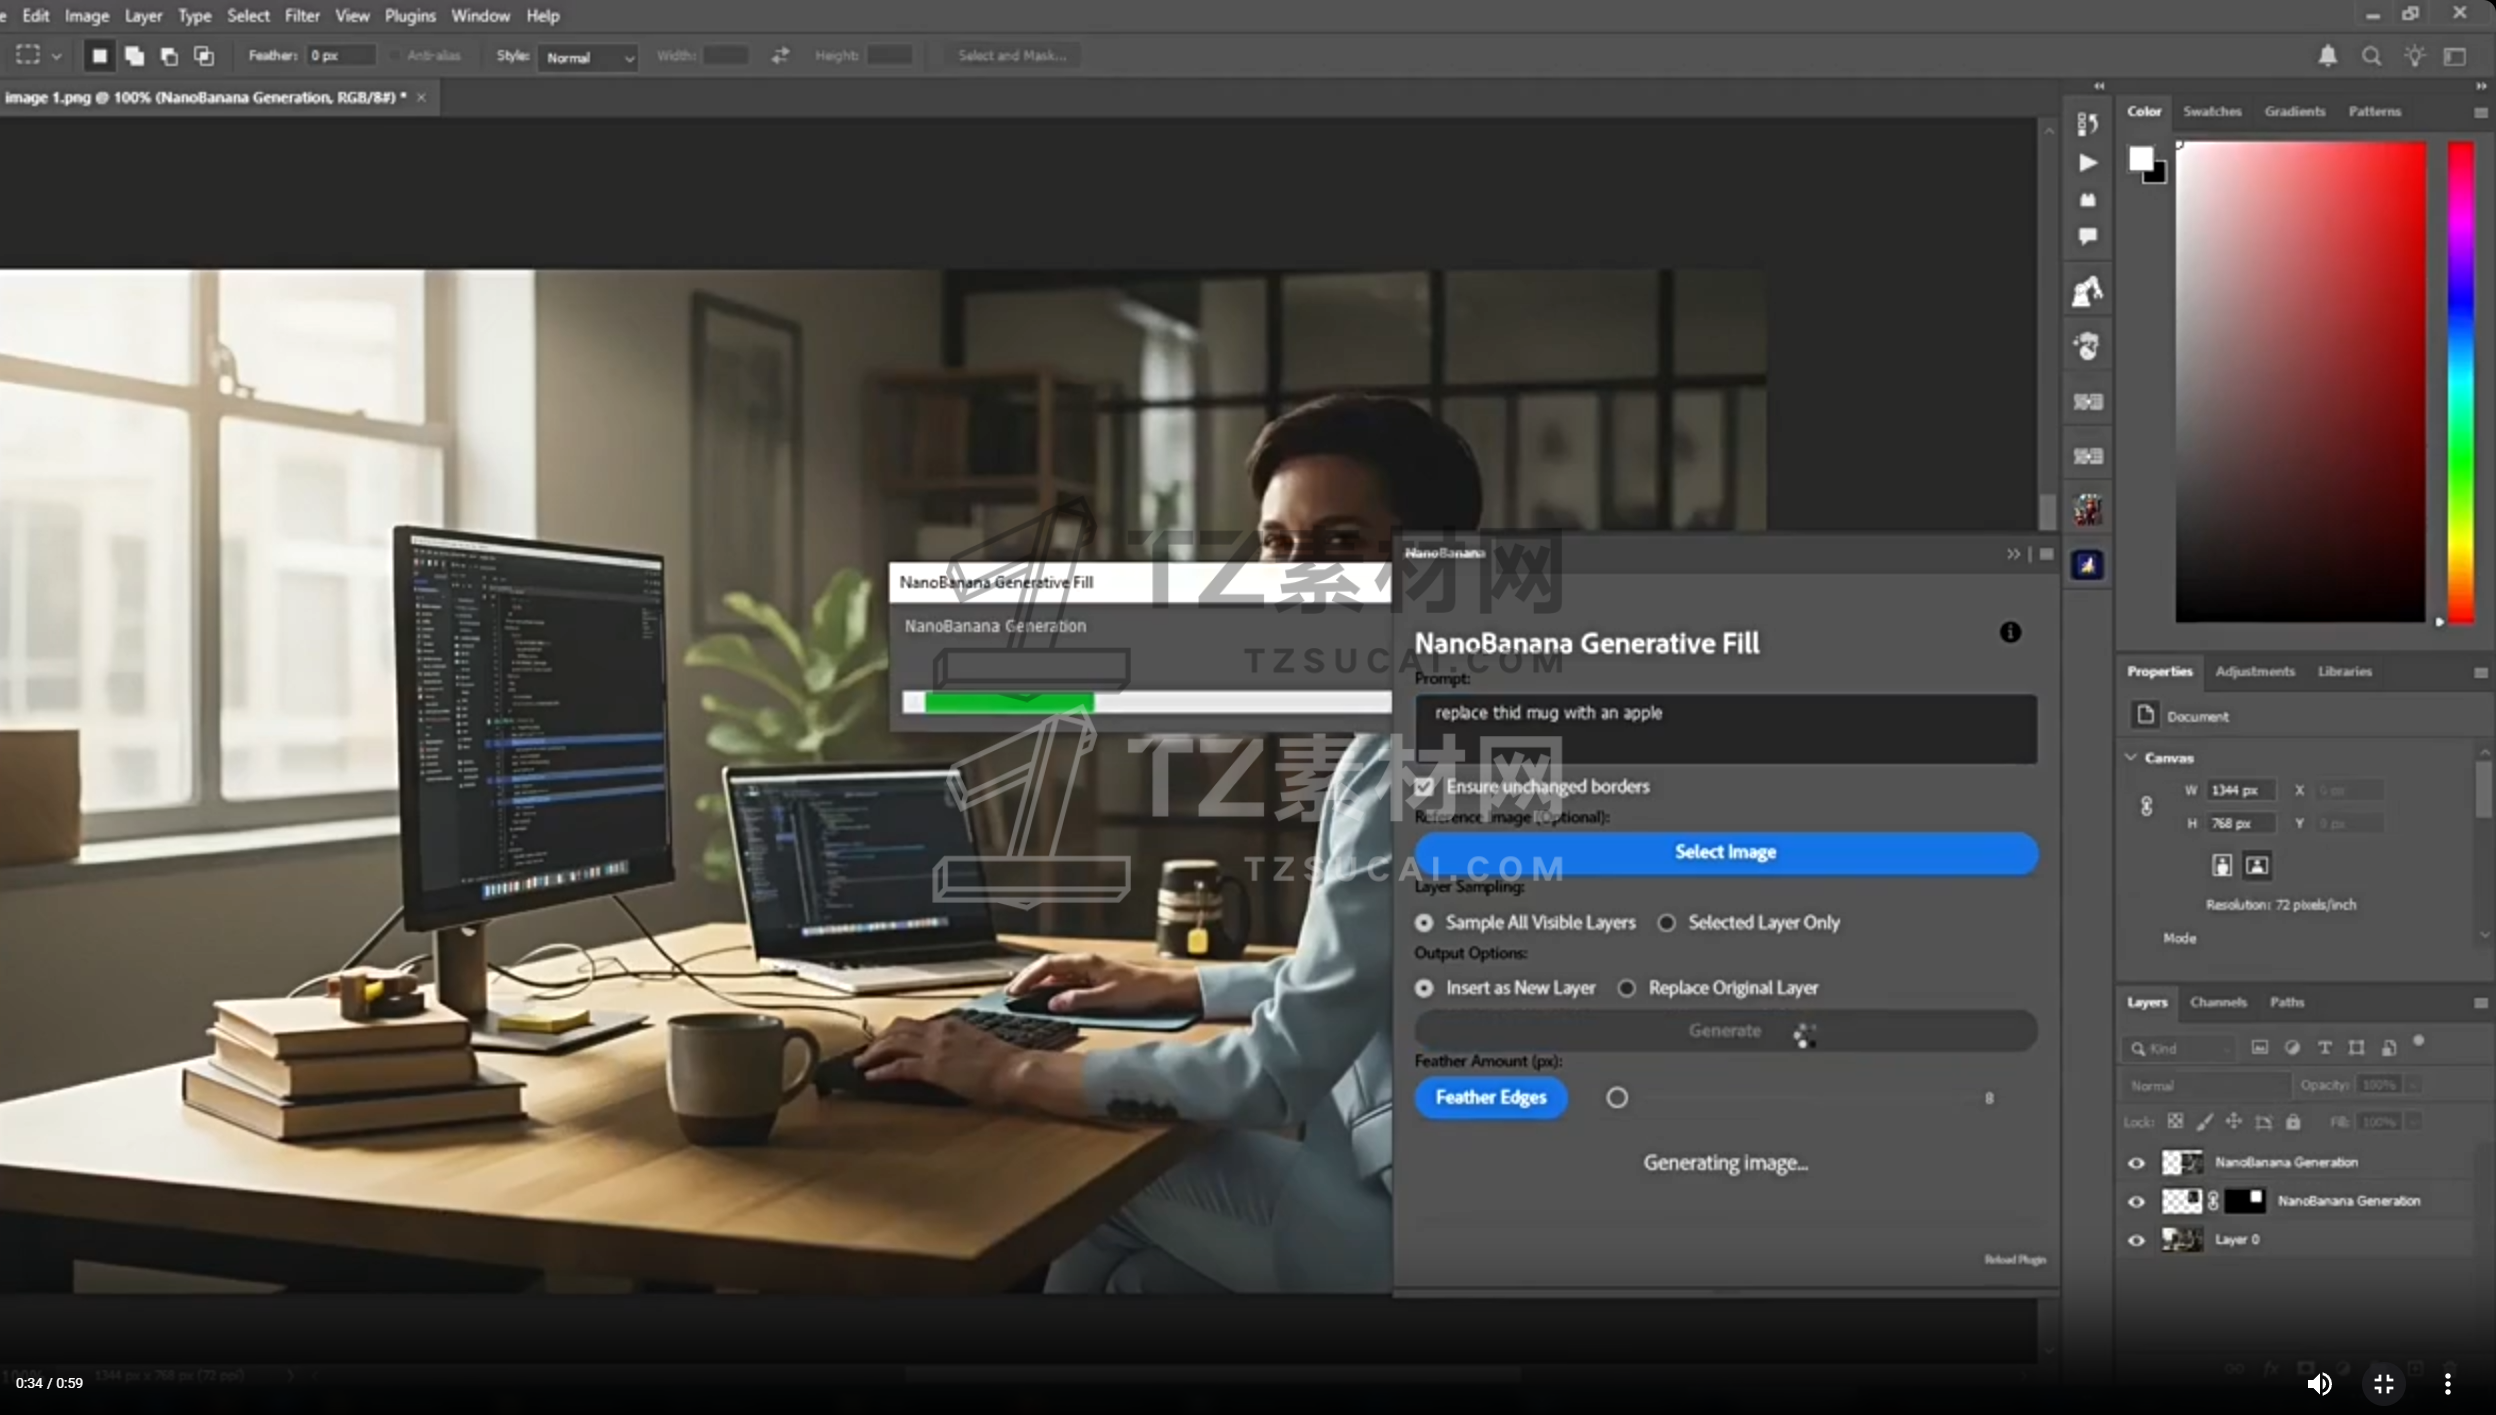Viewport: 2496px width, 1415px height.
Task: Click the Feather Edges button
Action: point(1490,1097)
